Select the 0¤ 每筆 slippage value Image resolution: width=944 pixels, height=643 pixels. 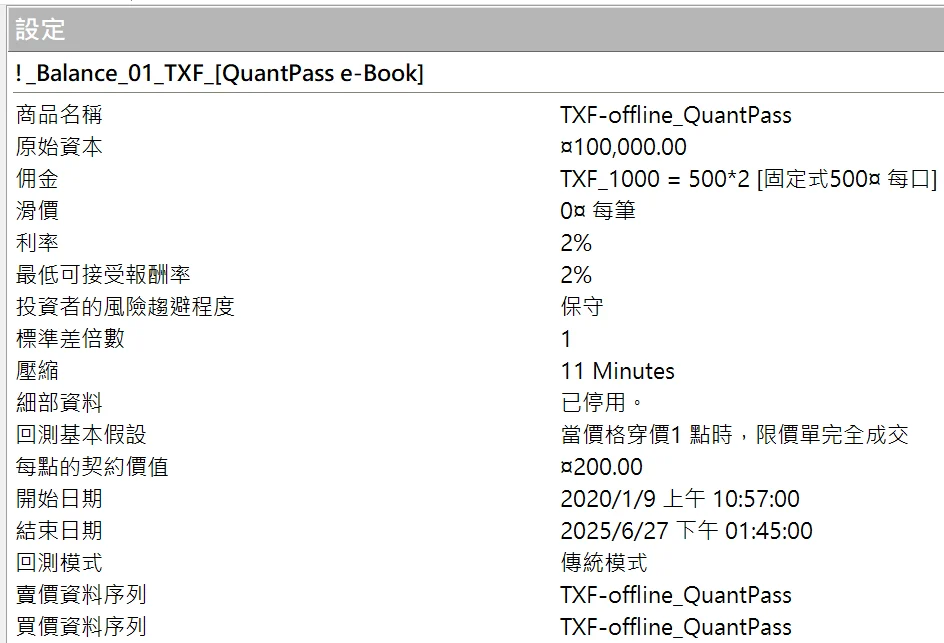click(x=598, y=211)
